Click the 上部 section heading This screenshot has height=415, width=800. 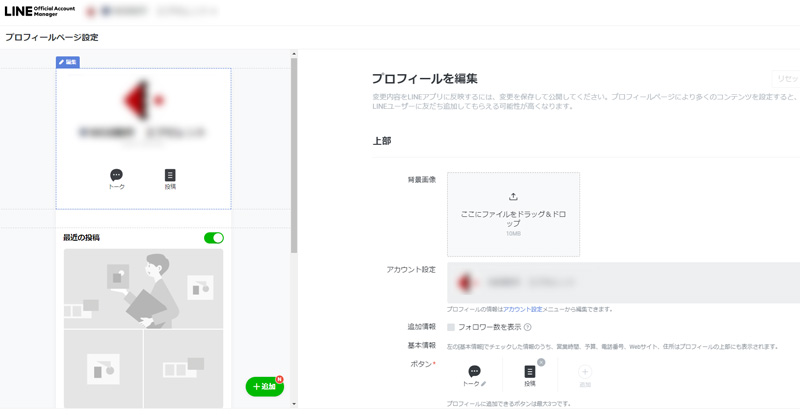(x=382, y=141)
